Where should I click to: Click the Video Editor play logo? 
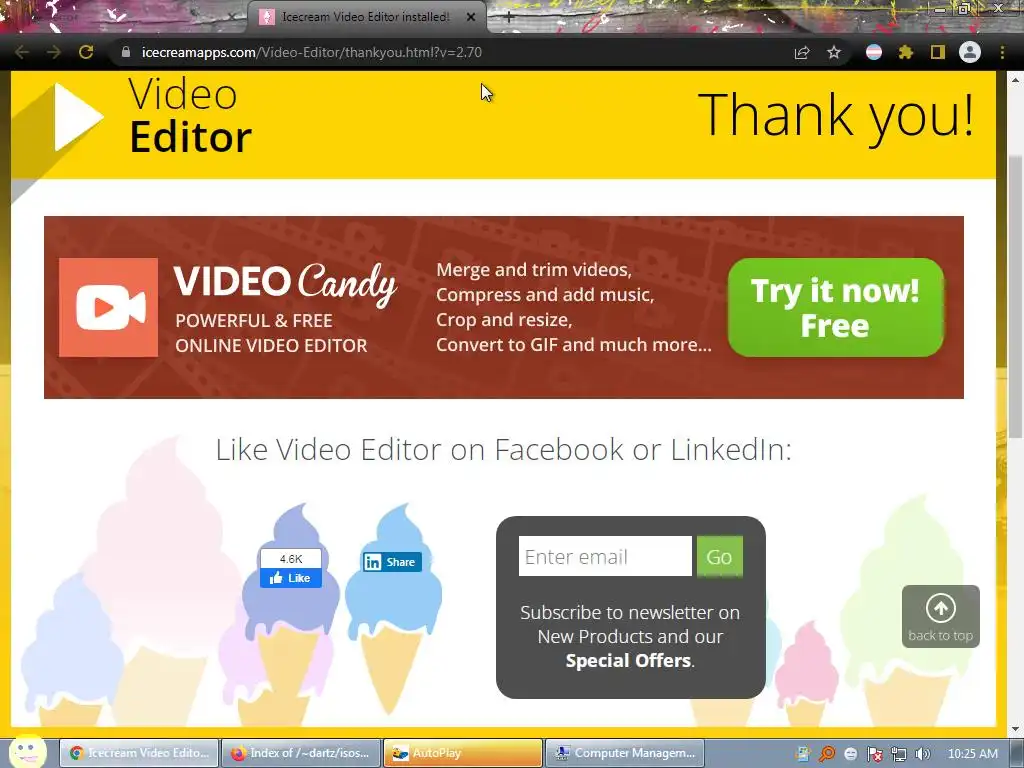[x=79, y=117]
